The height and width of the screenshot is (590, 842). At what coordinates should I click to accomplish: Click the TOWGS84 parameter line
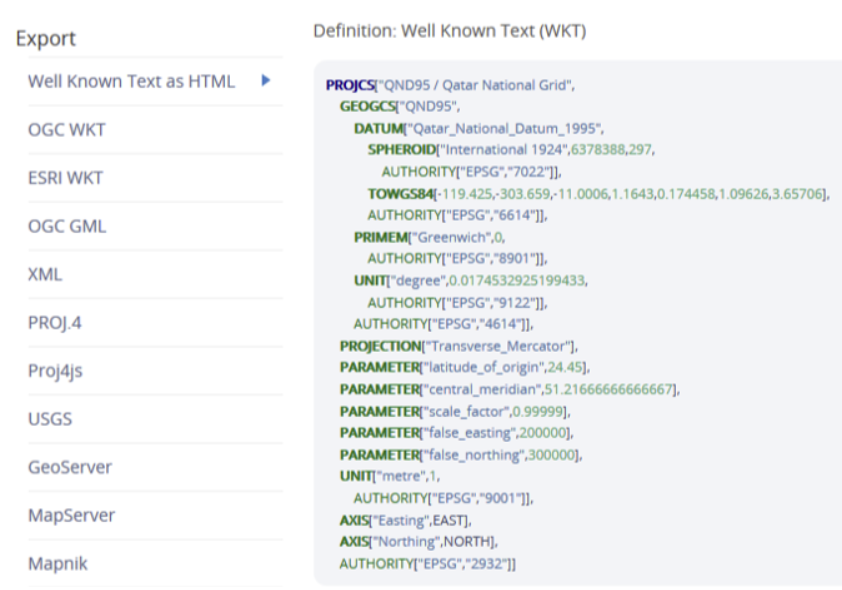coord(598,194)
